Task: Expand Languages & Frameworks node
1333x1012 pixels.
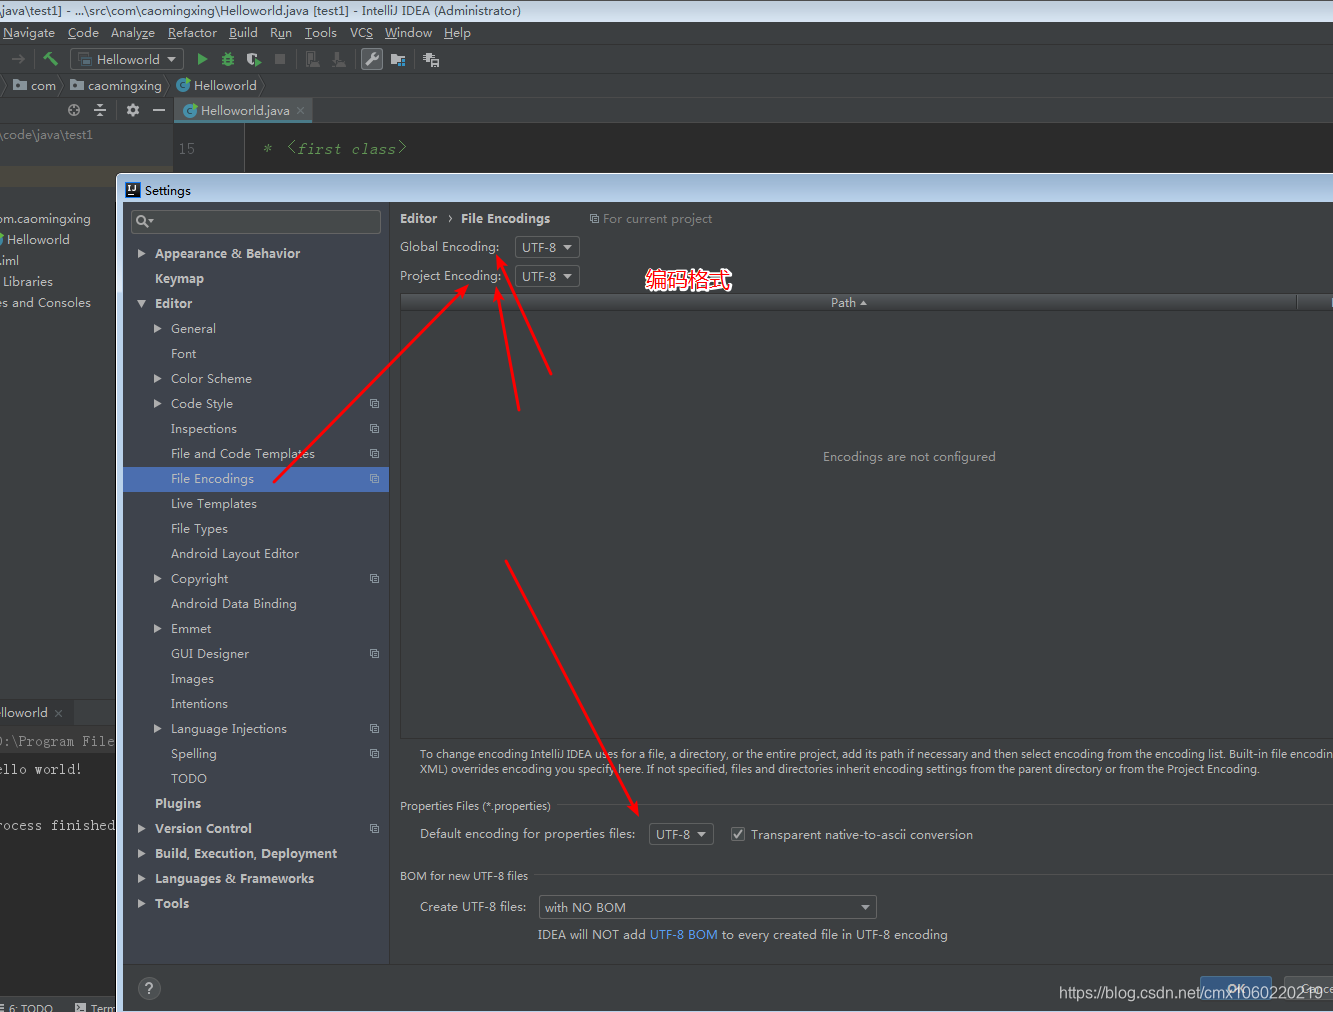Action: click(142, 879)
